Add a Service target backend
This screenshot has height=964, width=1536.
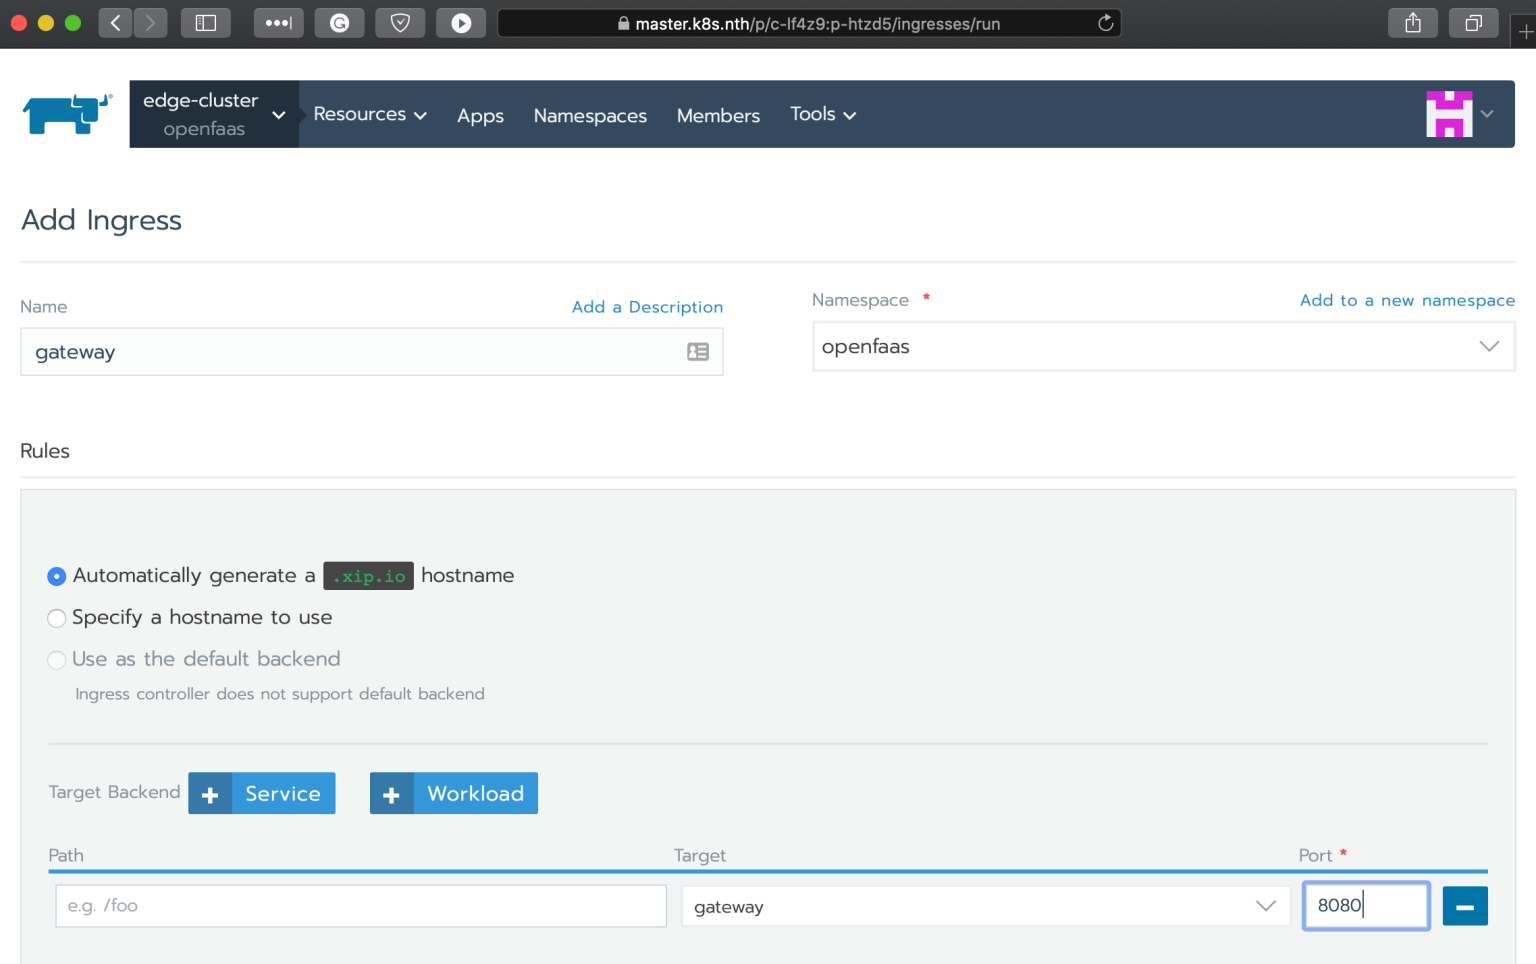[x=262, y=793]
